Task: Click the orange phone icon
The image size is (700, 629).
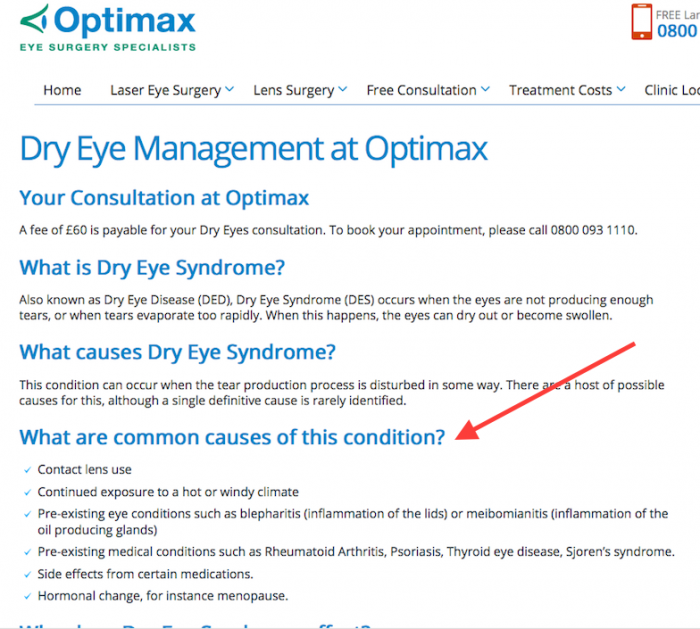Action: tap(641, 22)
